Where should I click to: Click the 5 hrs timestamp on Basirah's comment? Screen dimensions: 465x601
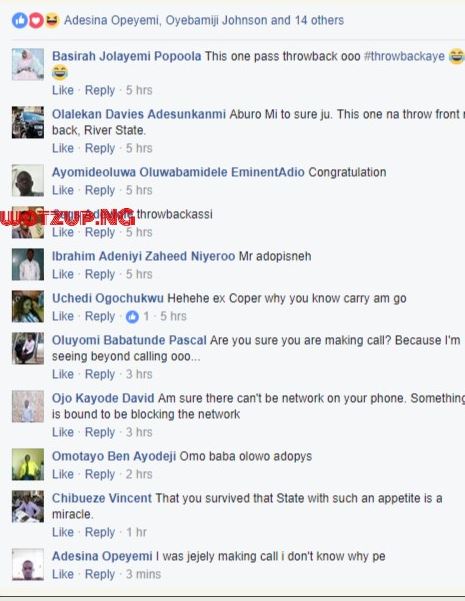pyautogui.click(x=139, y=90)
